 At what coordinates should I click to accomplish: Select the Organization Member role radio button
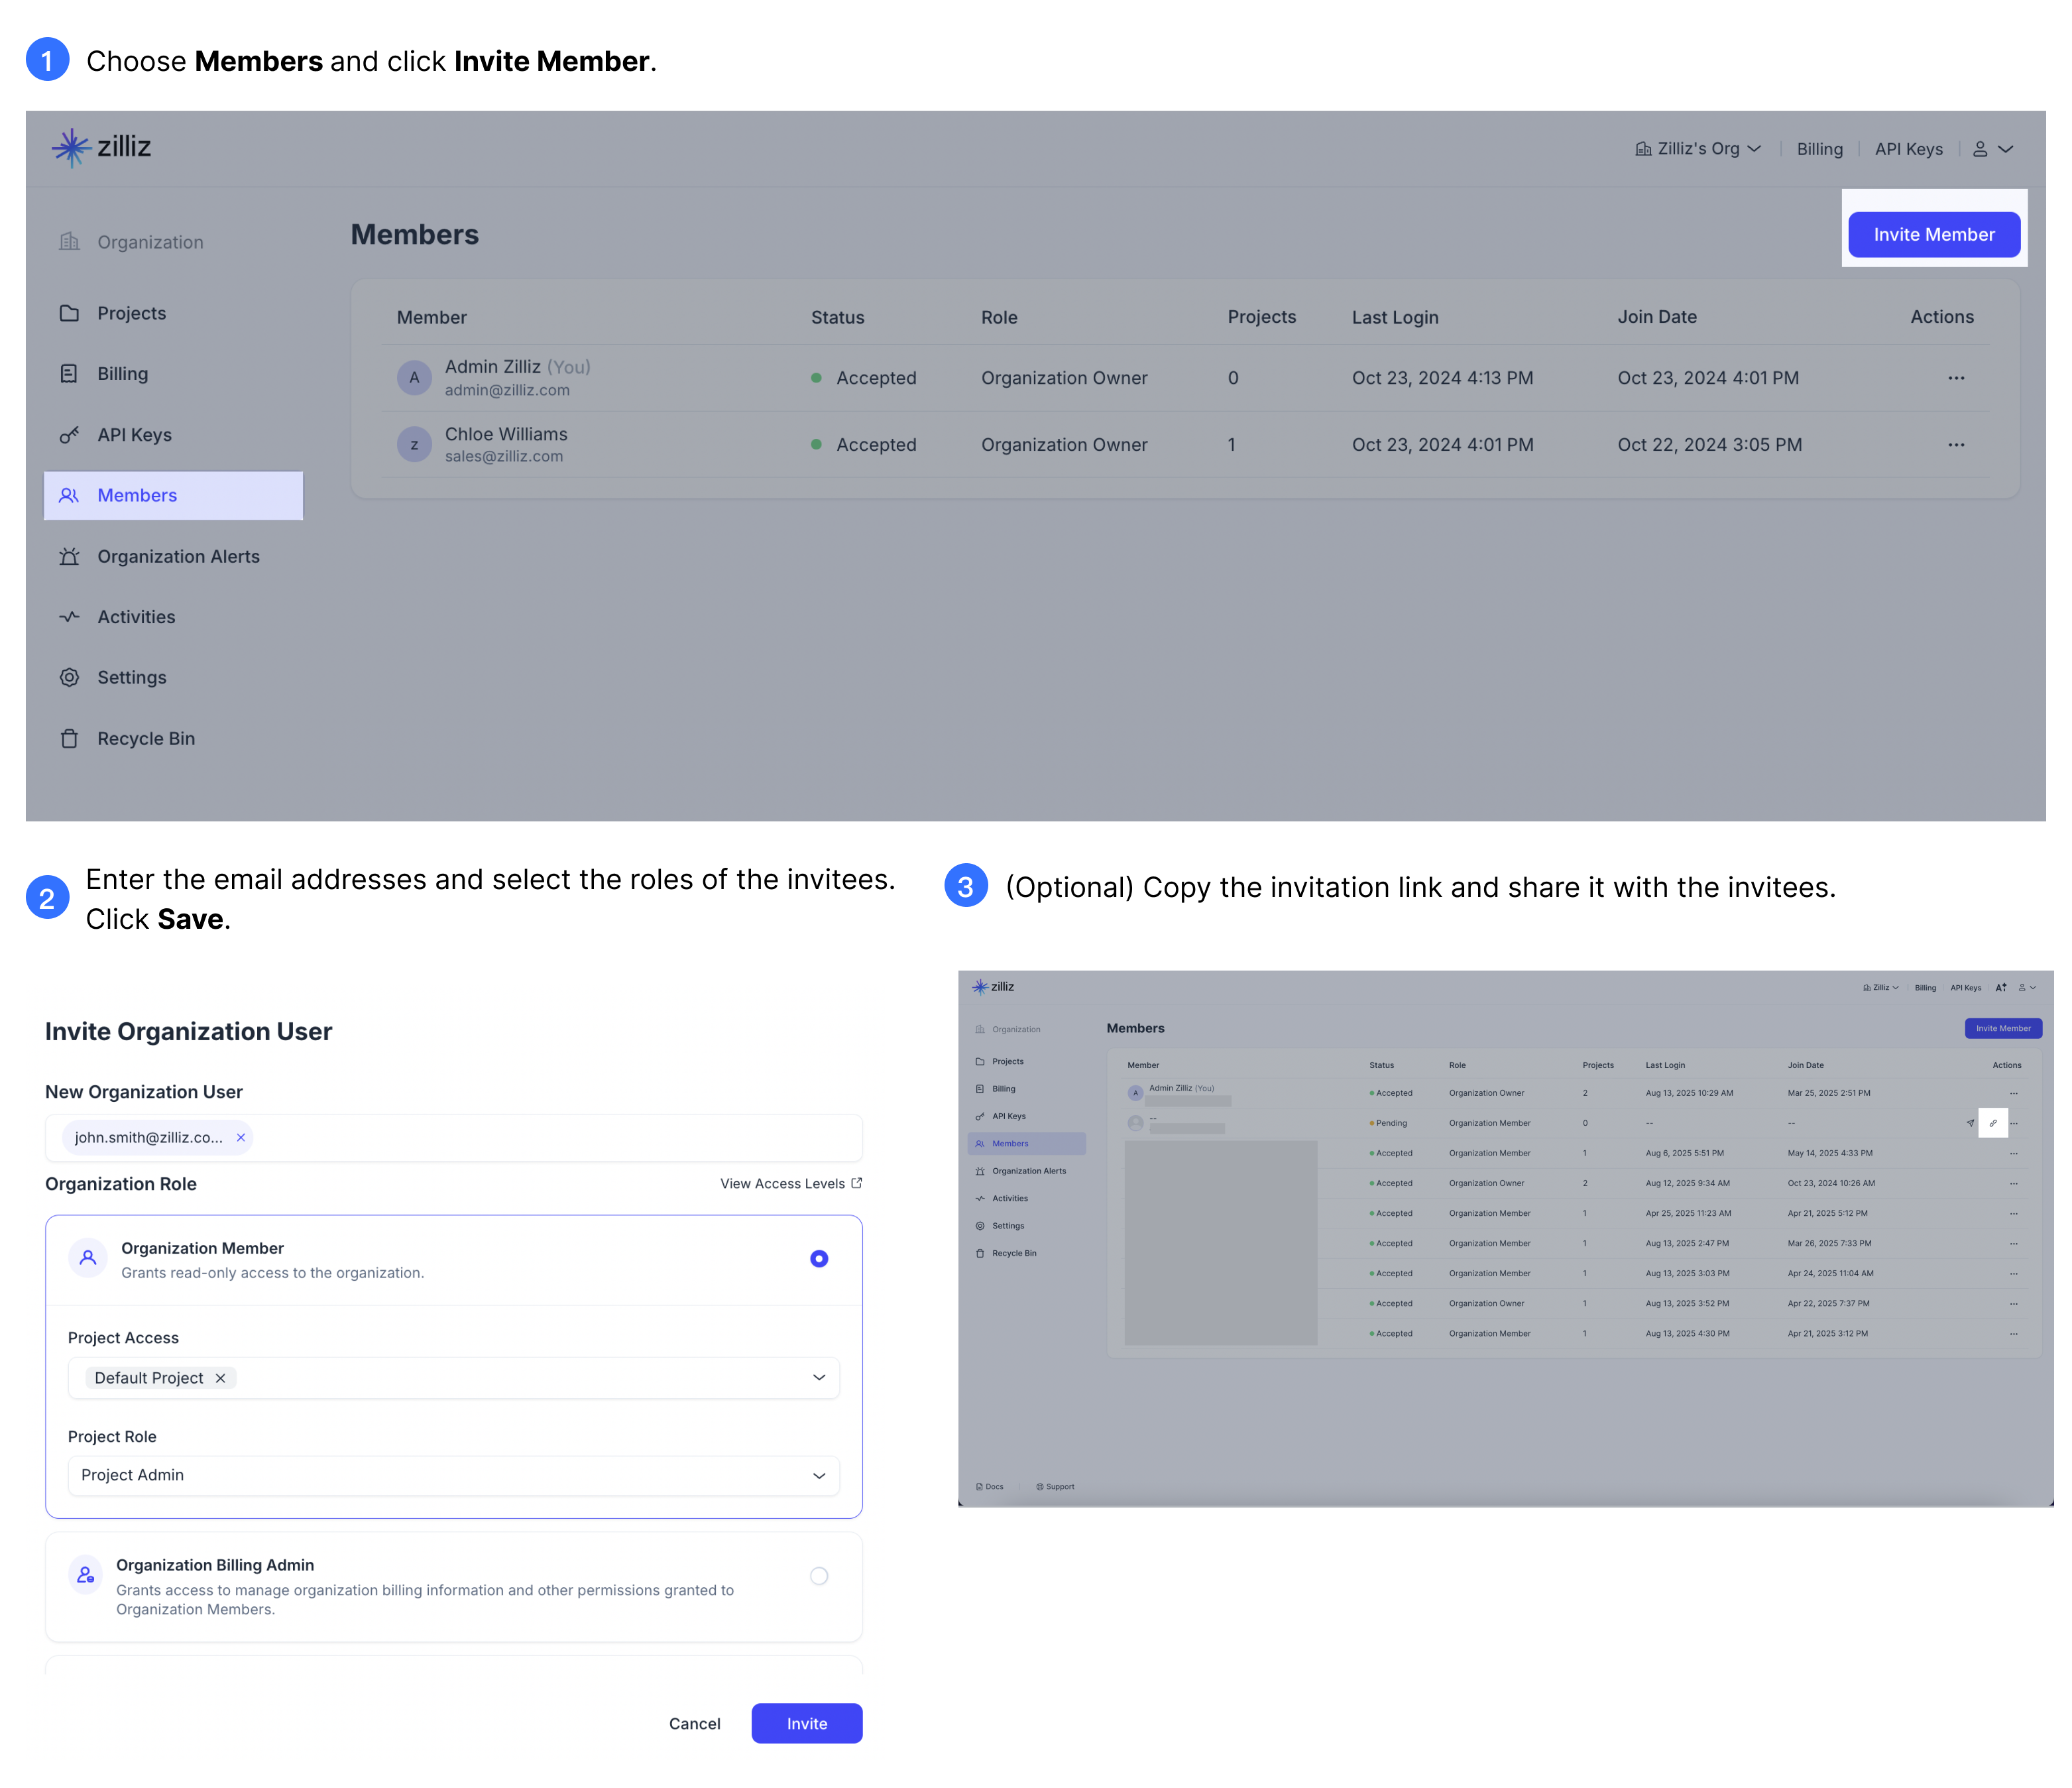point(819,1258)
